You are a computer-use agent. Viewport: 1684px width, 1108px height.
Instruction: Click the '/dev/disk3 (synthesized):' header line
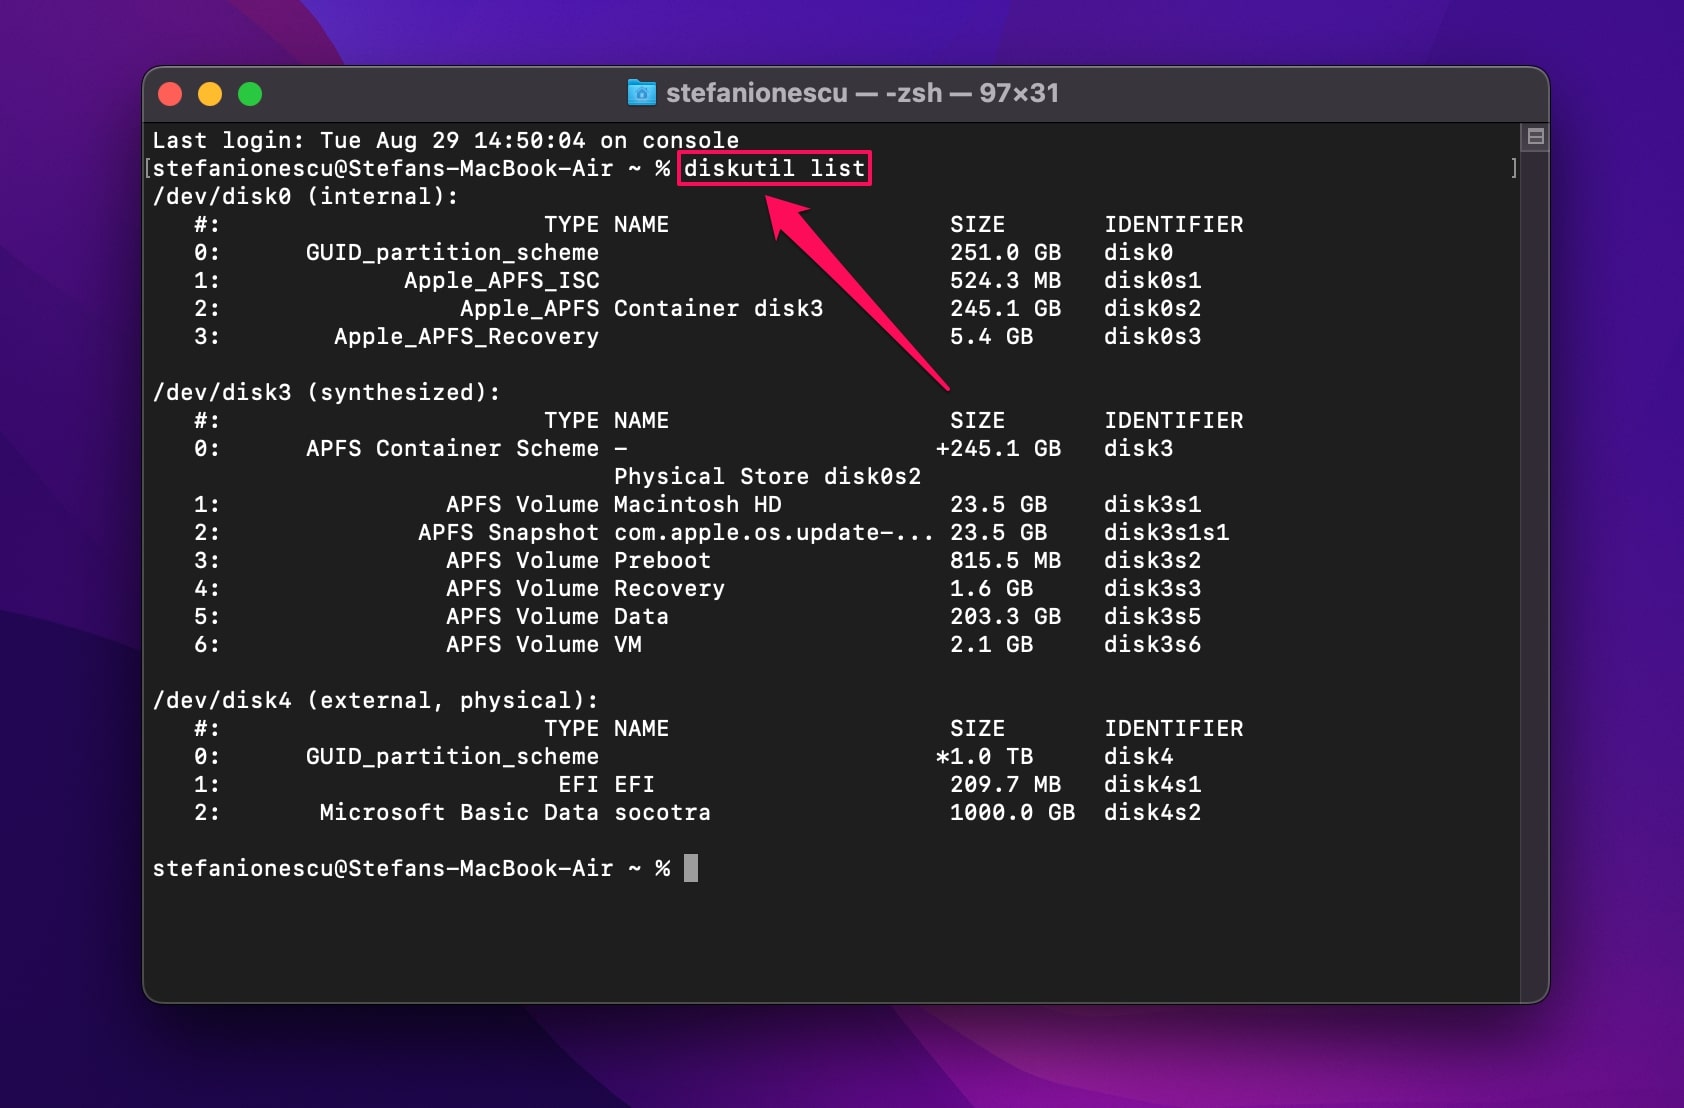click(326, 392)
